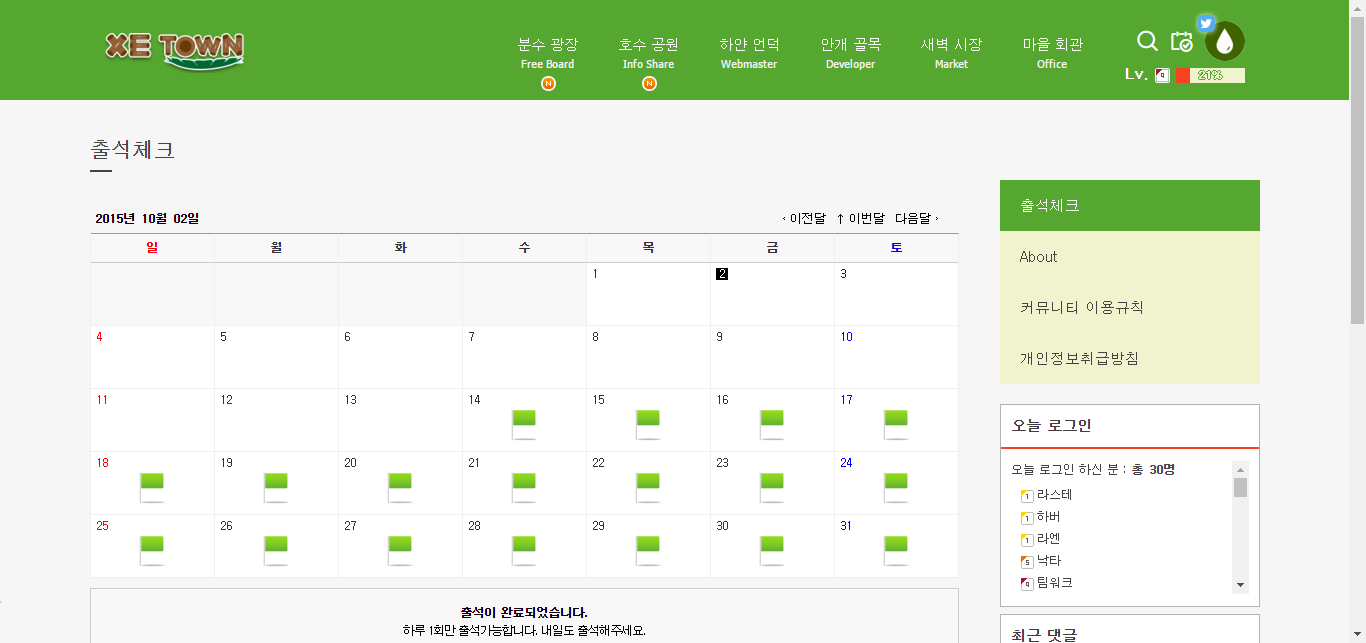Viewport: 1366px width, 643px height.
Task: Open the 새벽 시장 Market menu
Action: click(x=952, y=54)
